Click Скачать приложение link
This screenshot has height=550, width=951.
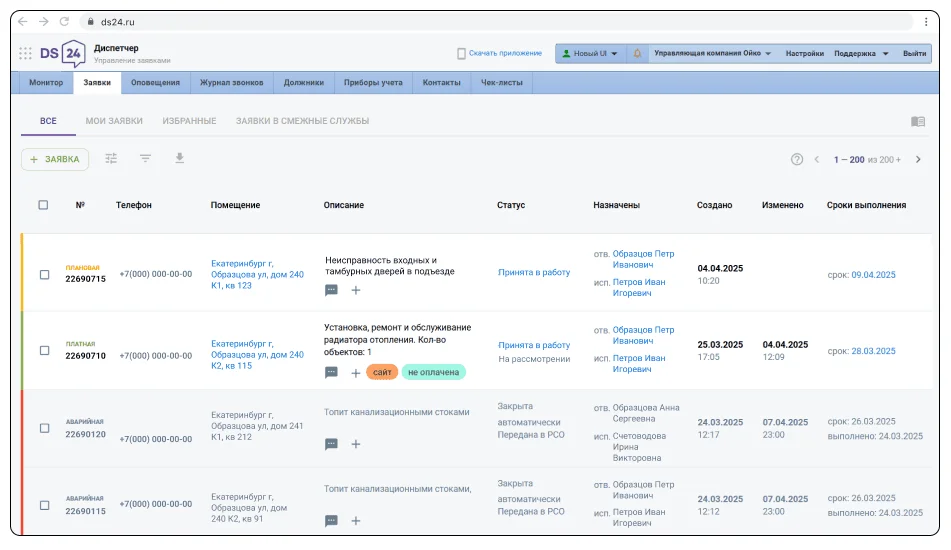coord(505,53)
